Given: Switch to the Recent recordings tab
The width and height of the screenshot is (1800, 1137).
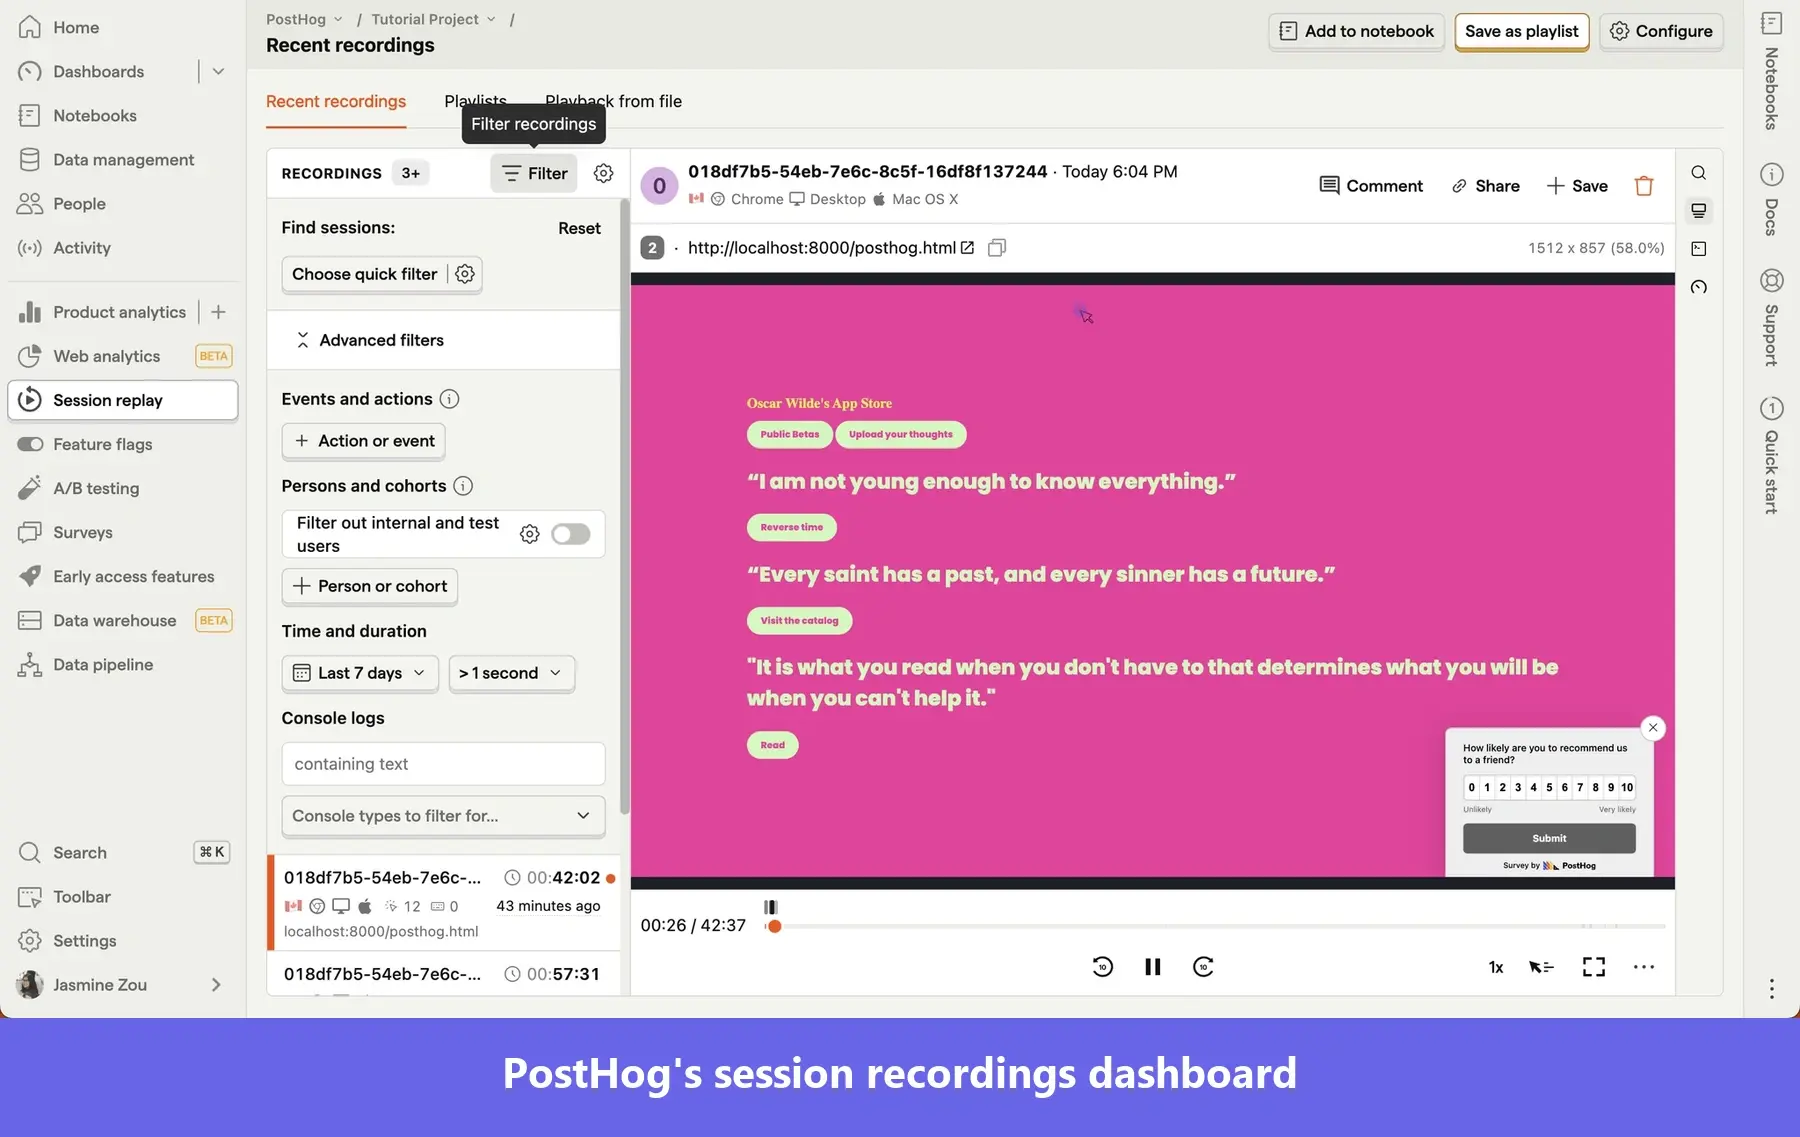Looking at the screenshot, I should tap(336, 101).
